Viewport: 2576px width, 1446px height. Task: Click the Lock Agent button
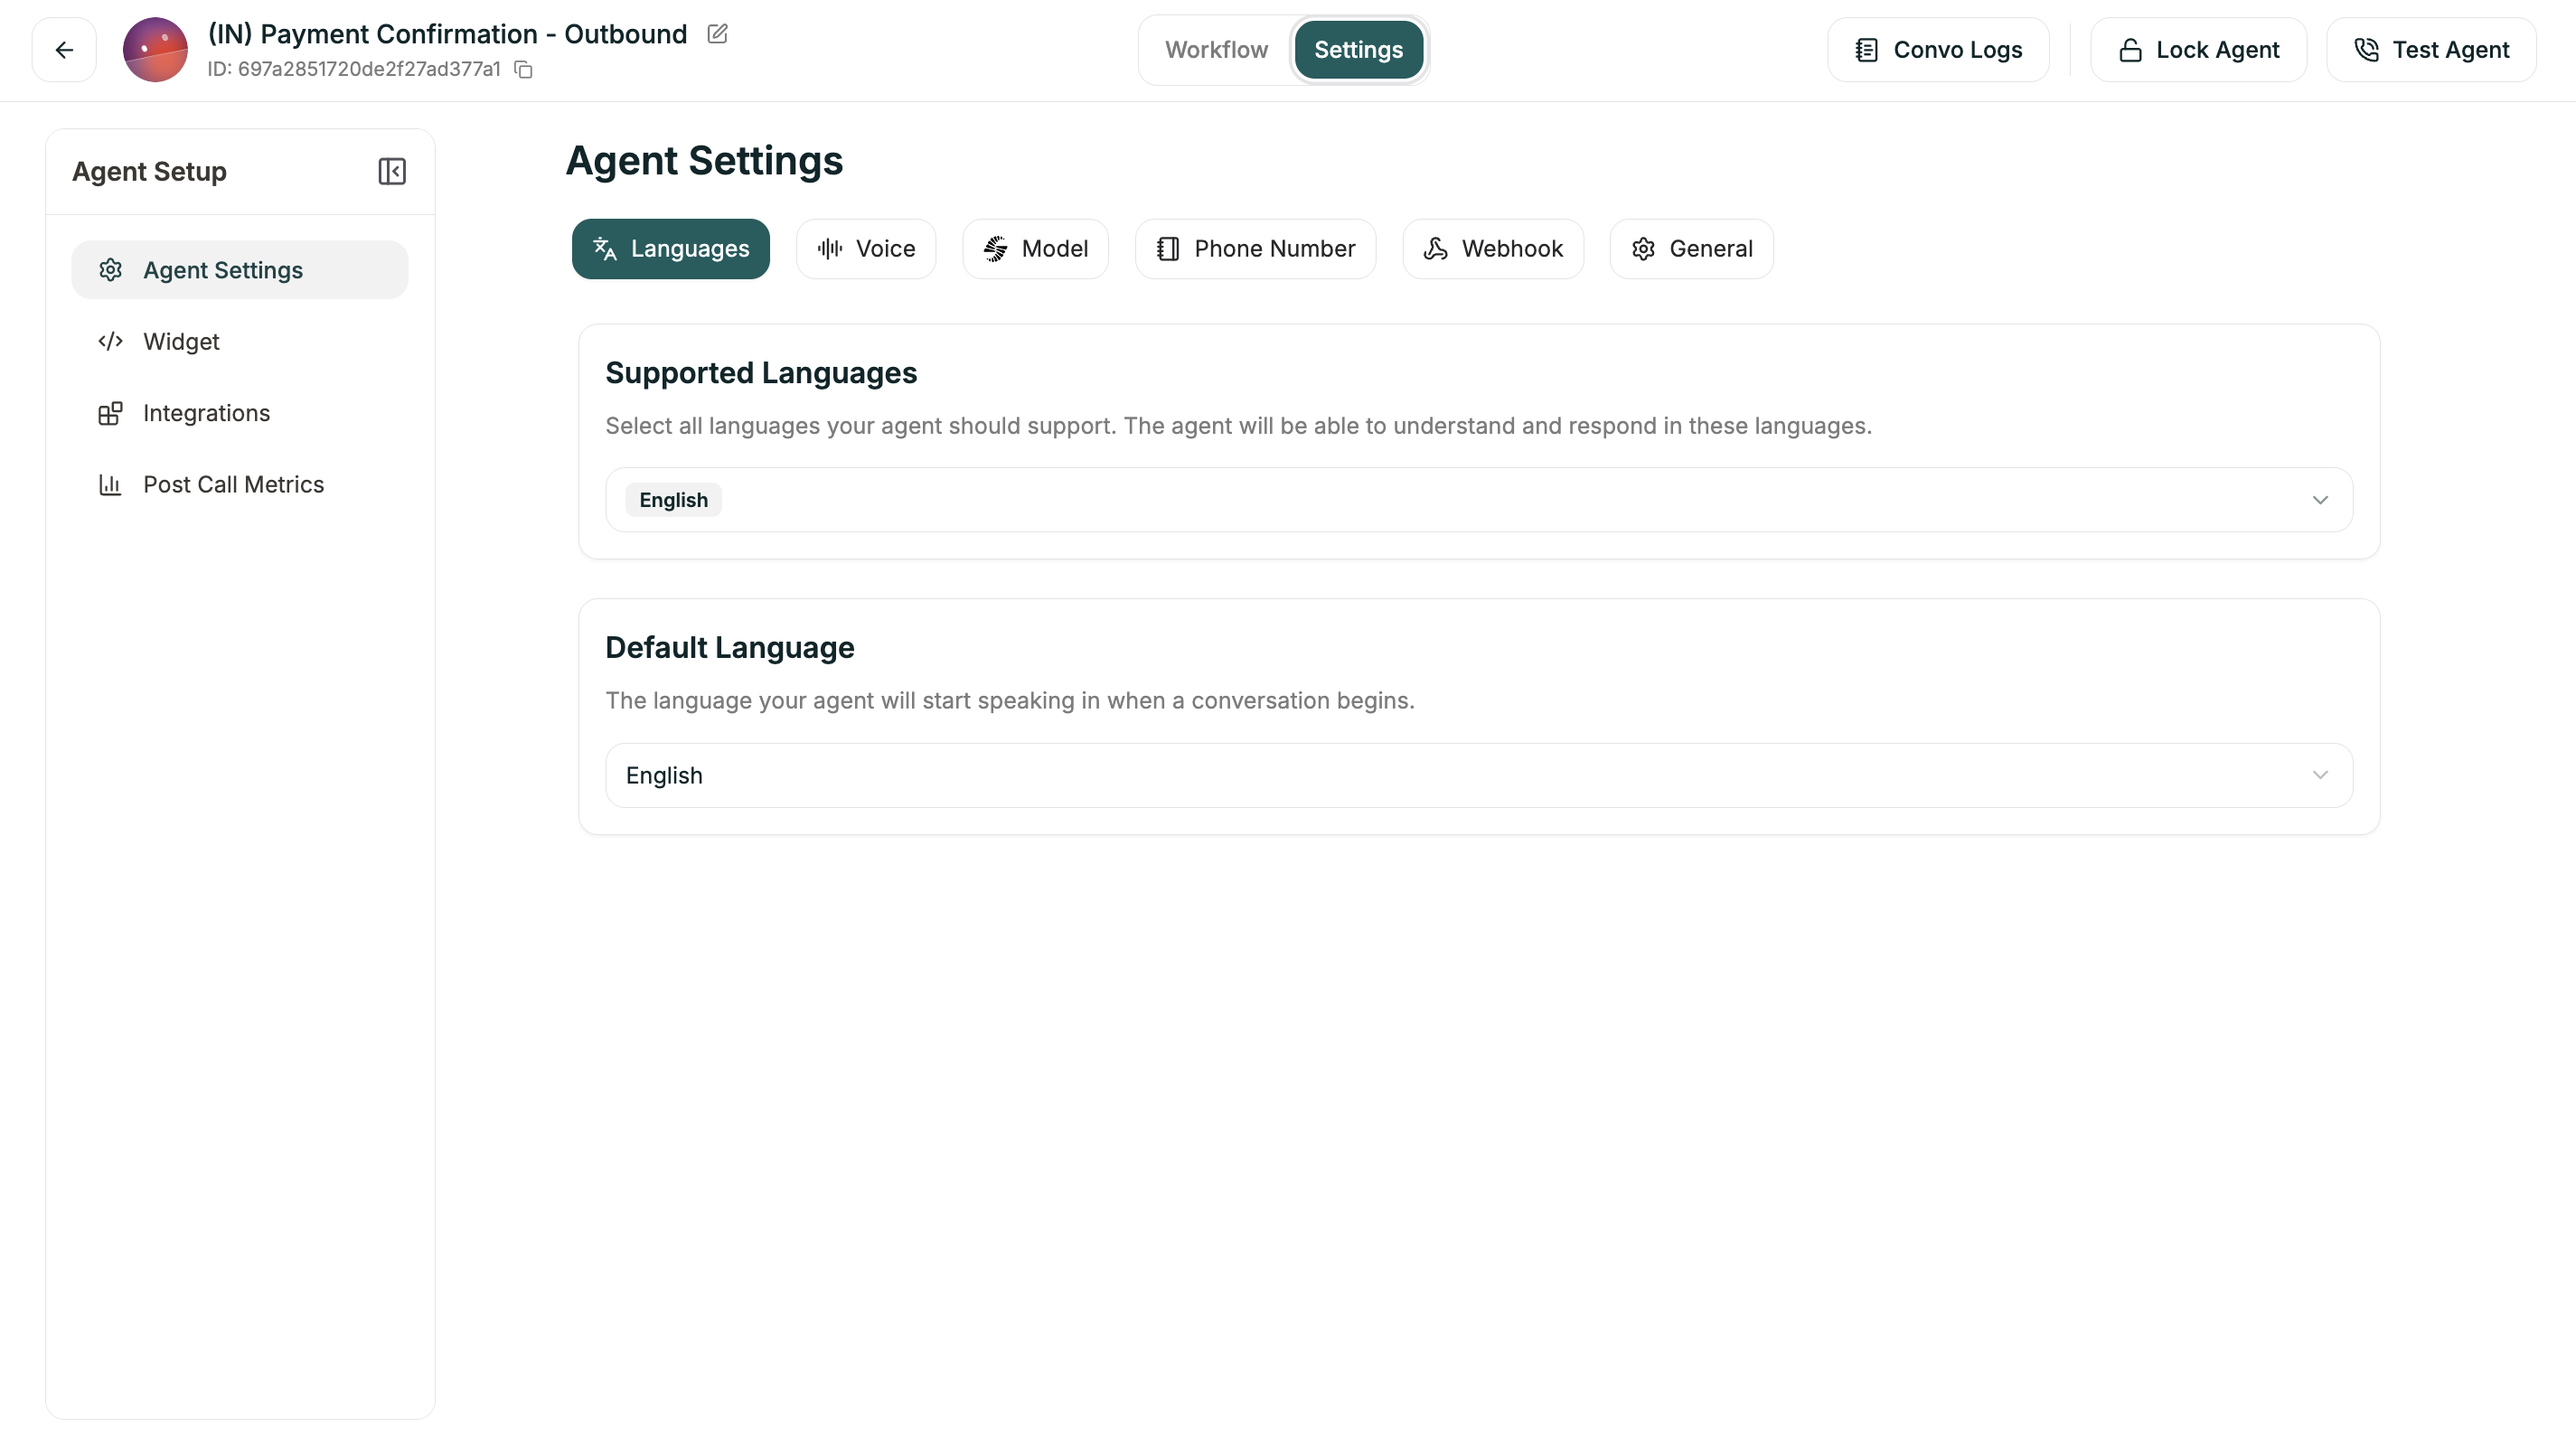[2198, 50]
